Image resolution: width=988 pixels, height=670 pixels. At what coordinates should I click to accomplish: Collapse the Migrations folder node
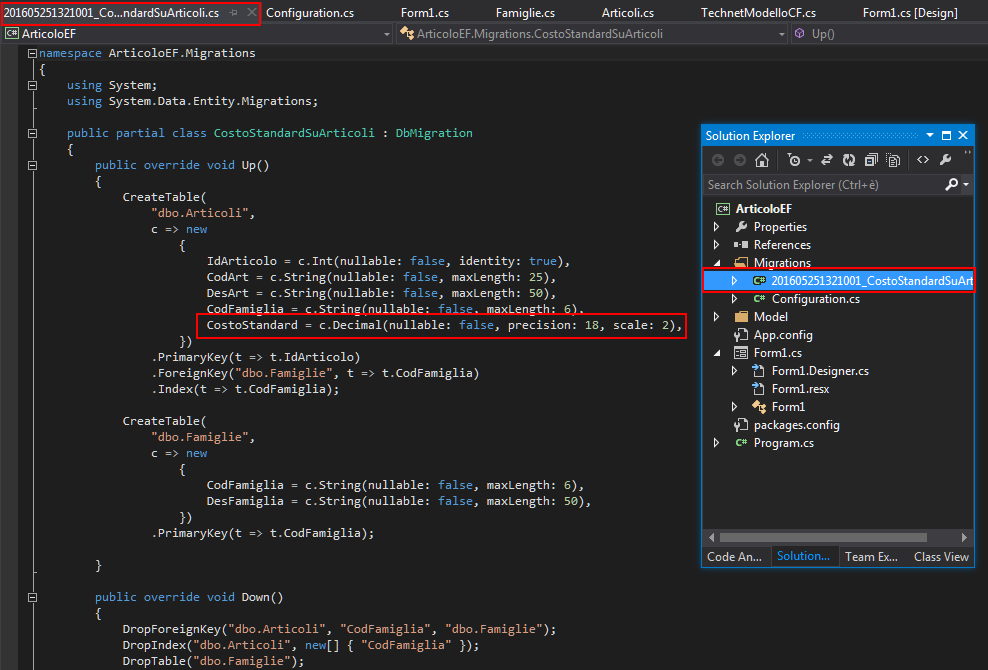pyautogui.click(x=717, y=263)
